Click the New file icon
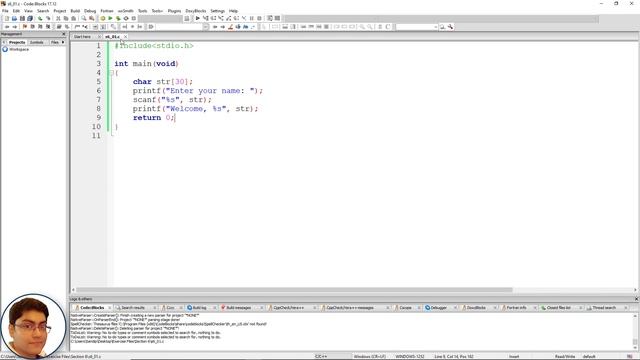This screenshot has height=360, width=640. (x=6, y=18)
